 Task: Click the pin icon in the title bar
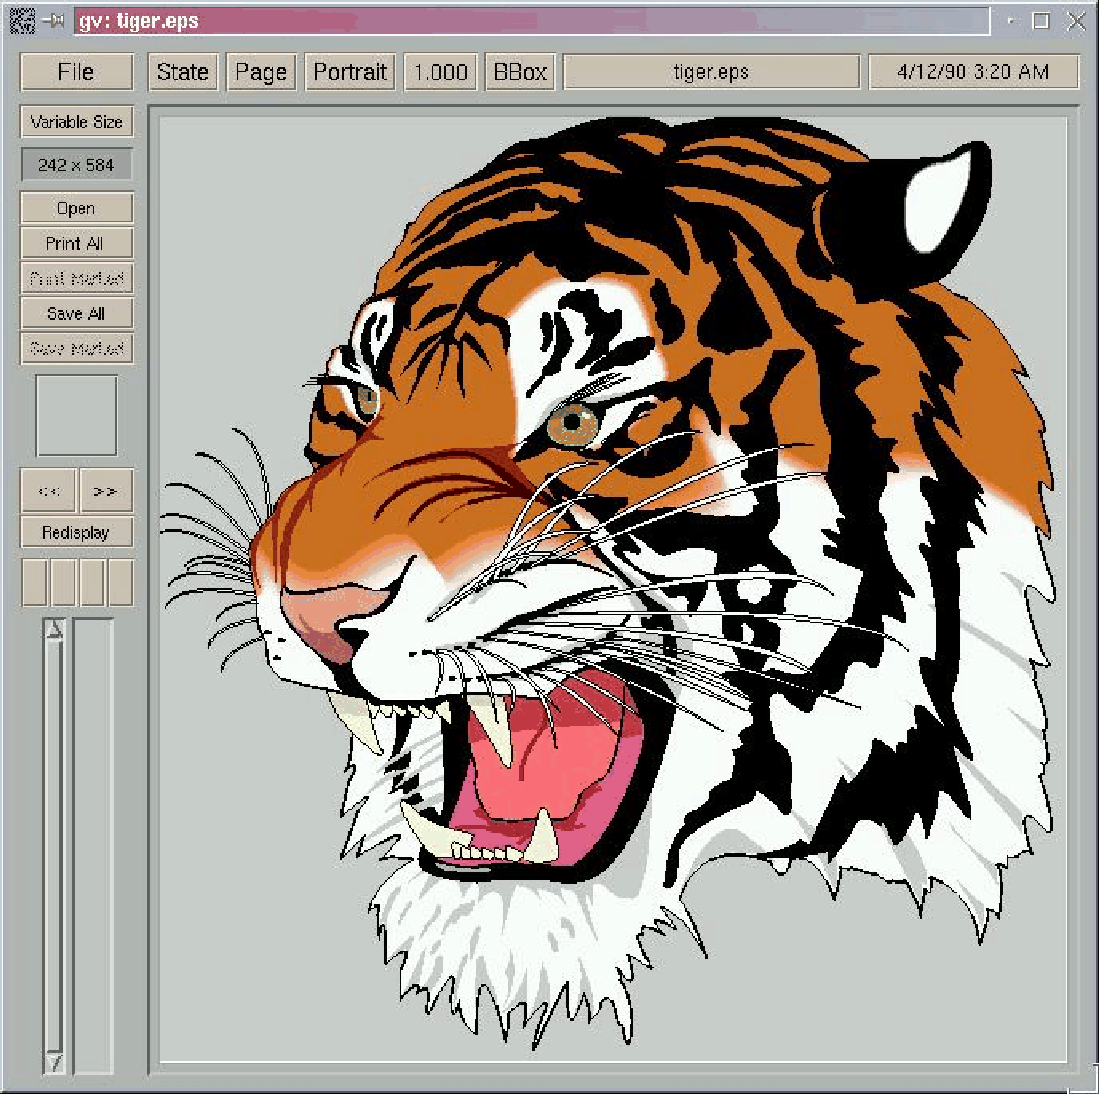[53, 21]
